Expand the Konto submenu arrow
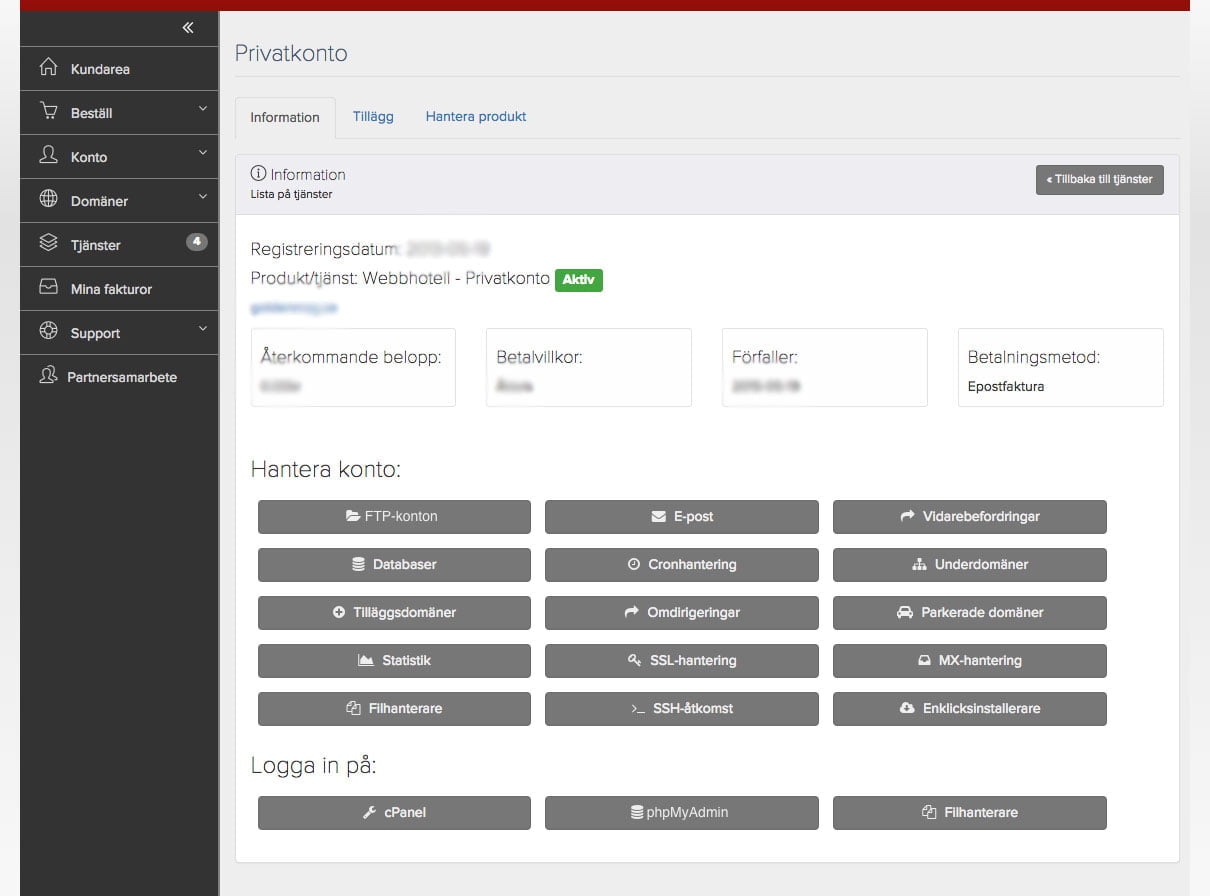The width and height of the screenshot is (1210, 896). (x=202, y=153)
